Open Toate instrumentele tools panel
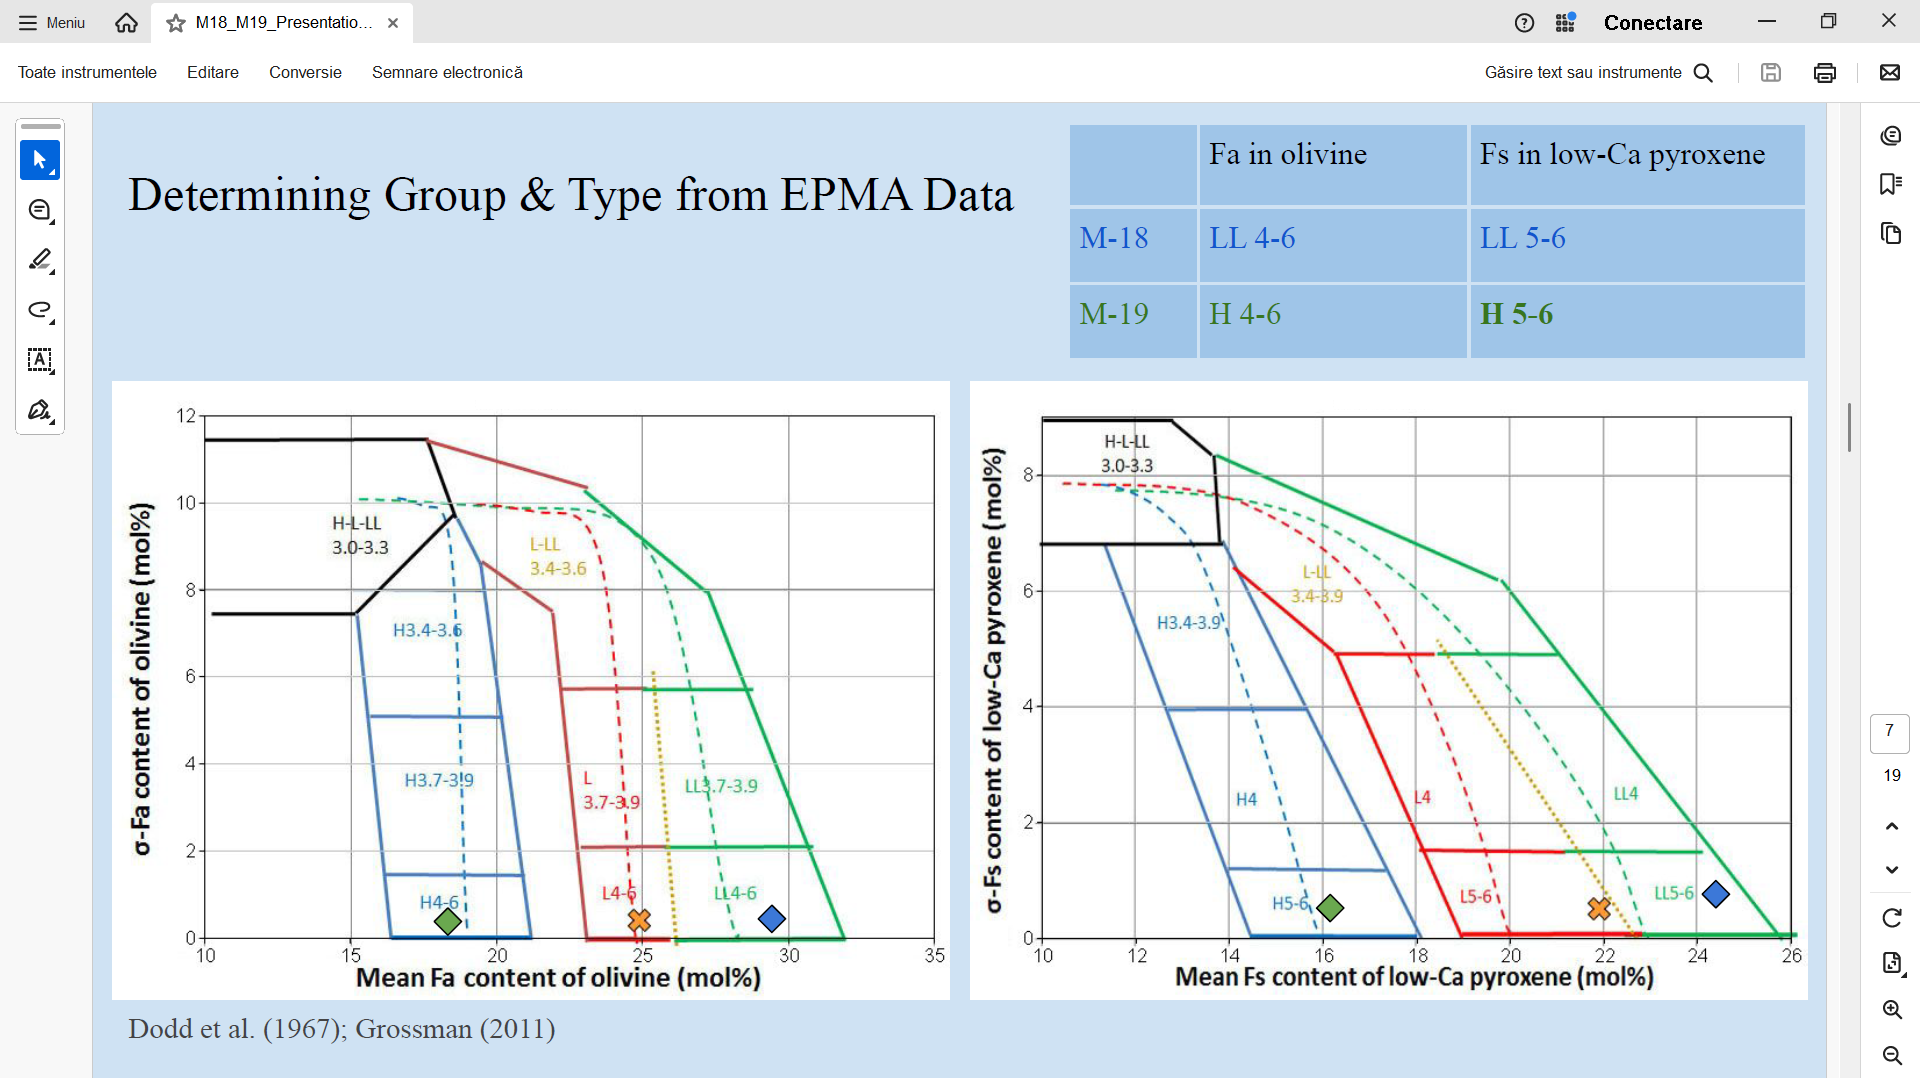The width and height of the screenshot is (1920, 1080). point(87,72)
